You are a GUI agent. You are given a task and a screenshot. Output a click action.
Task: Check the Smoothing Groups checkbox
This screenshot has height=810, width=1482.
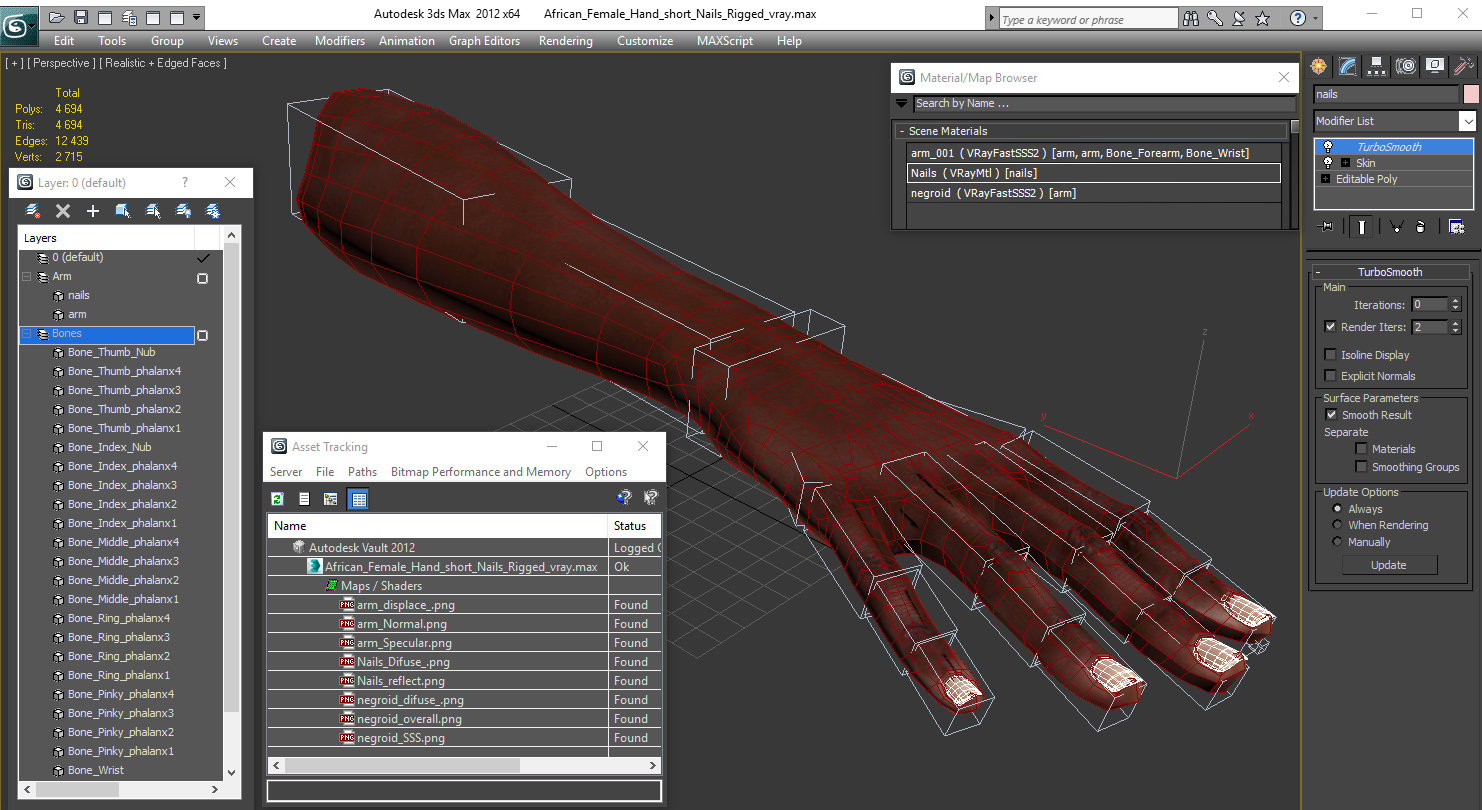click(1361, 467)
